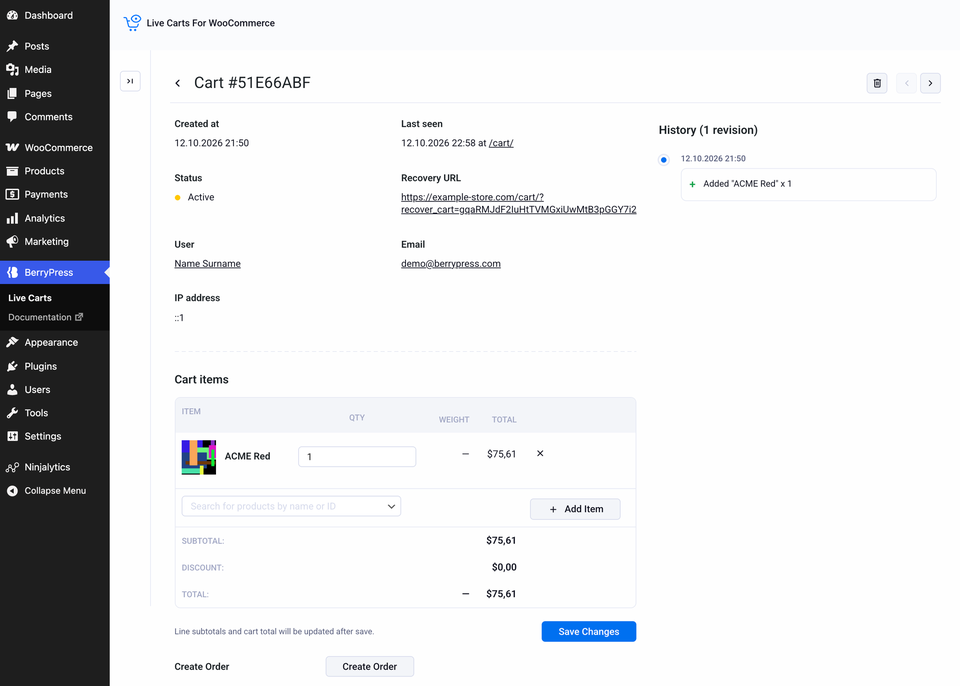Click the Created at 12.10.2026 21:50 value
Viewport: 960px width, 686px height.
coord(212,143)
